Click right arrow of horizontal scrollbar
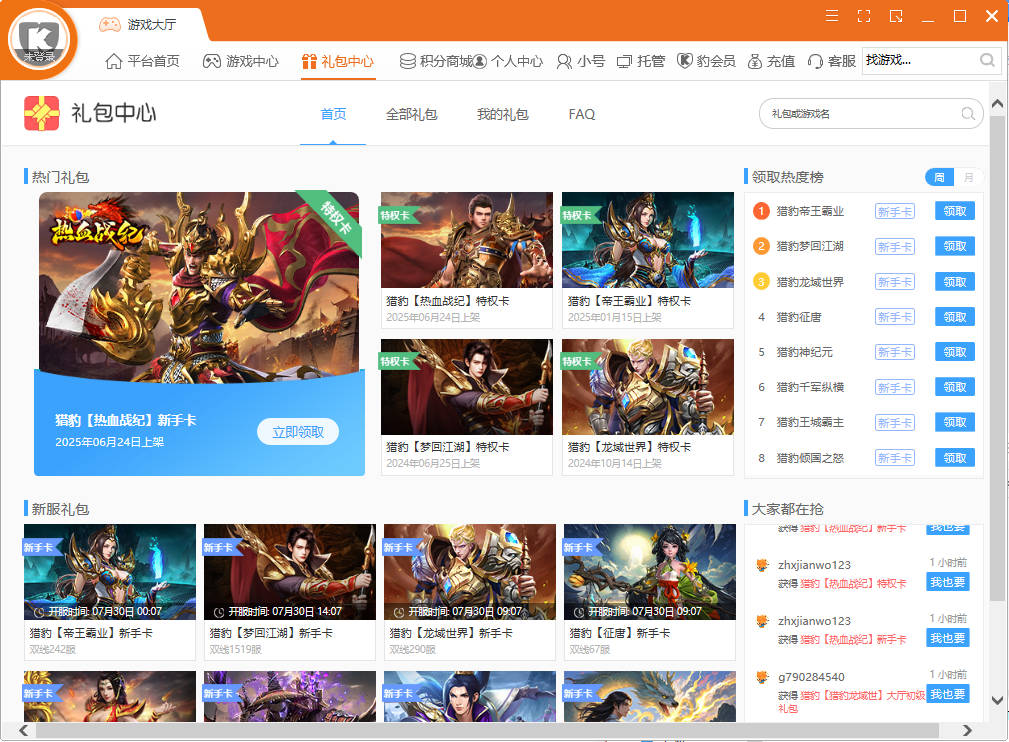This screenshot has width=1009, height=742. point(967,730)
